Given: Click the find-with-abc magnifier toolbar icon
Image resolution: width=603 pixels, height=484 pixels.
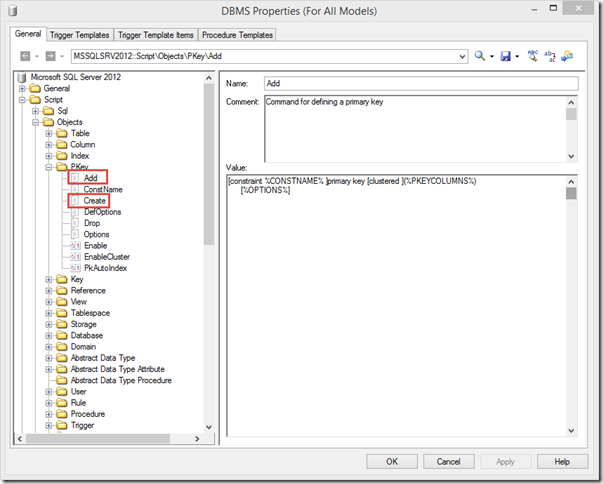Looking at the screenshot, I should [533, 56].
